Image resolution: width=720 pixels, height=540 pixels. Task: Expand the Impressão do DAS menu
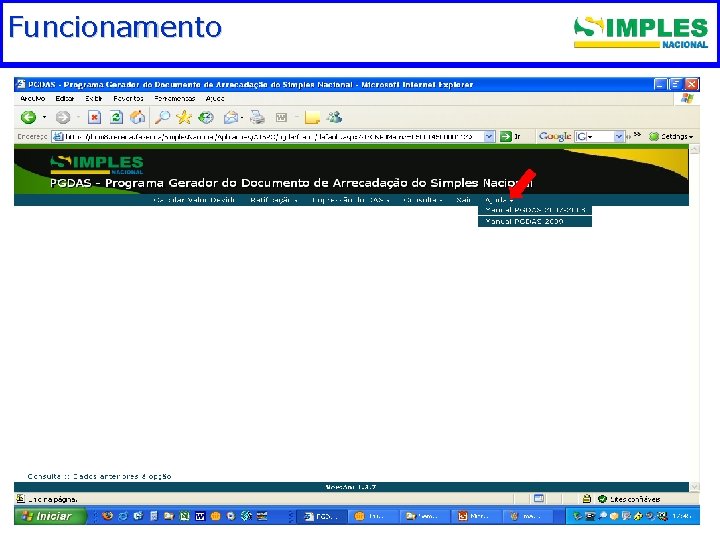pyautogui.click(x=350, y=200)
